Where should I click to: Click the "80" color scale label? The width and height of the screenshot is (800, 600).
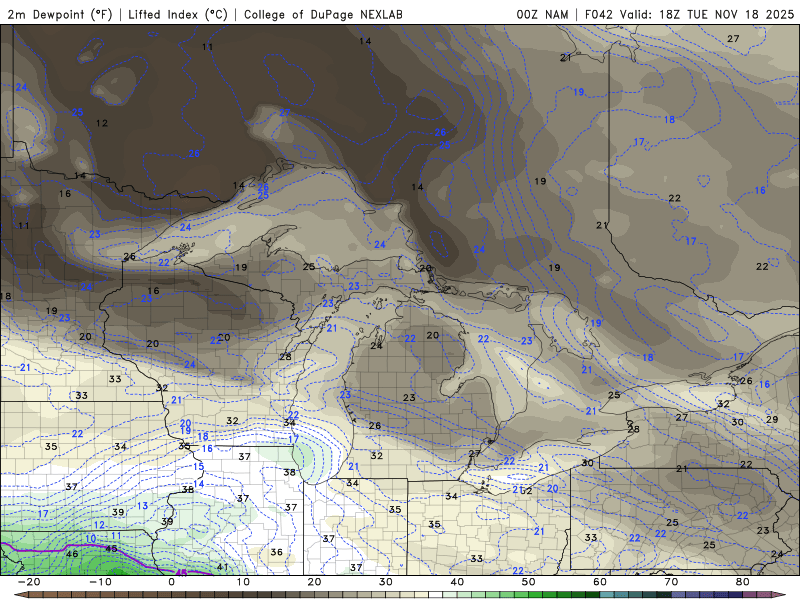[743, 582]
